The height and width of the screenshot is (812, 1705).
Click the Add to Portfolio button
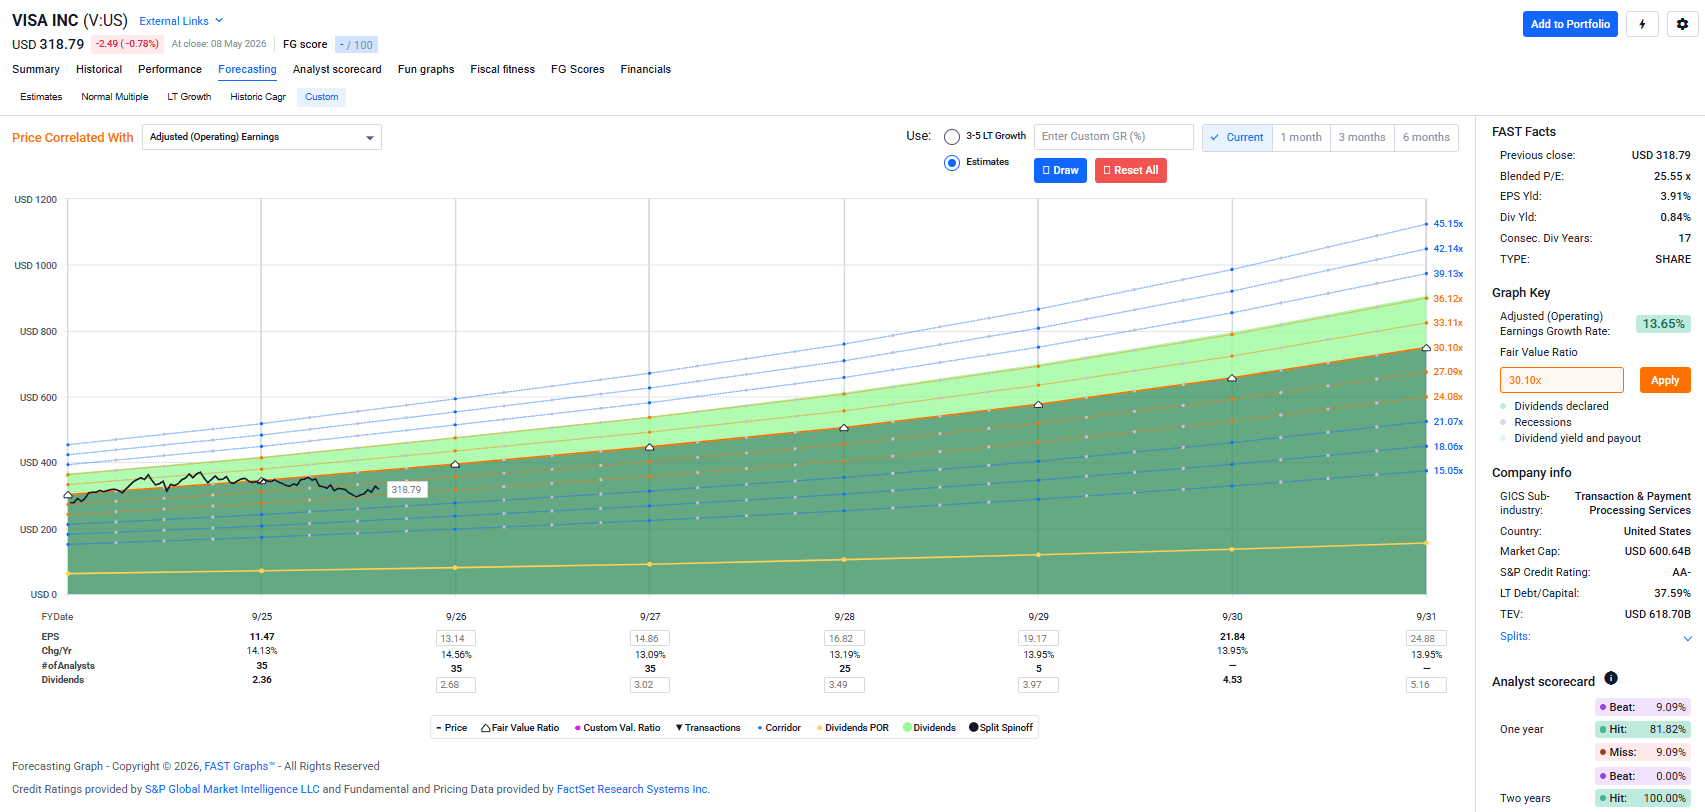(1570, 24)
